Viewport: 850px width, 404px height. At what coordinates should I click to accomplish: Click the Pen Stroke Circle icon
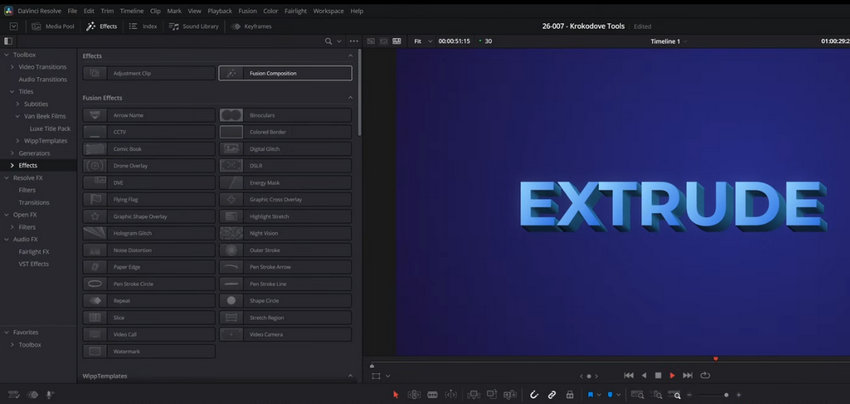click(x=95, y=284)
